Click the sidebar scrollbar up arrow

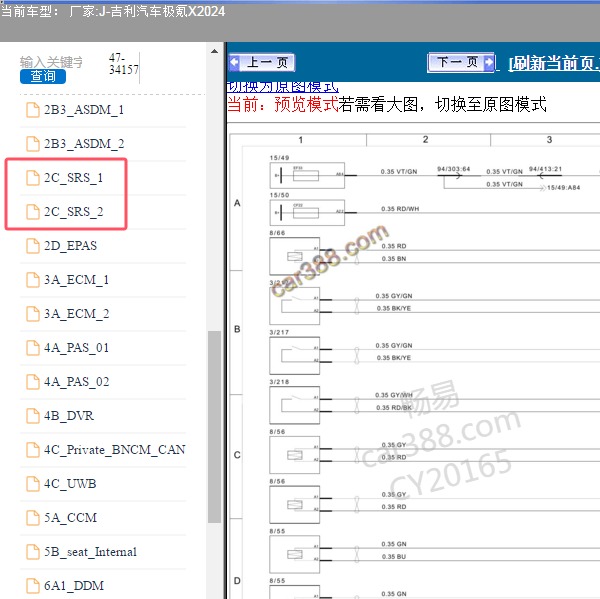click(x=215, y=51)
